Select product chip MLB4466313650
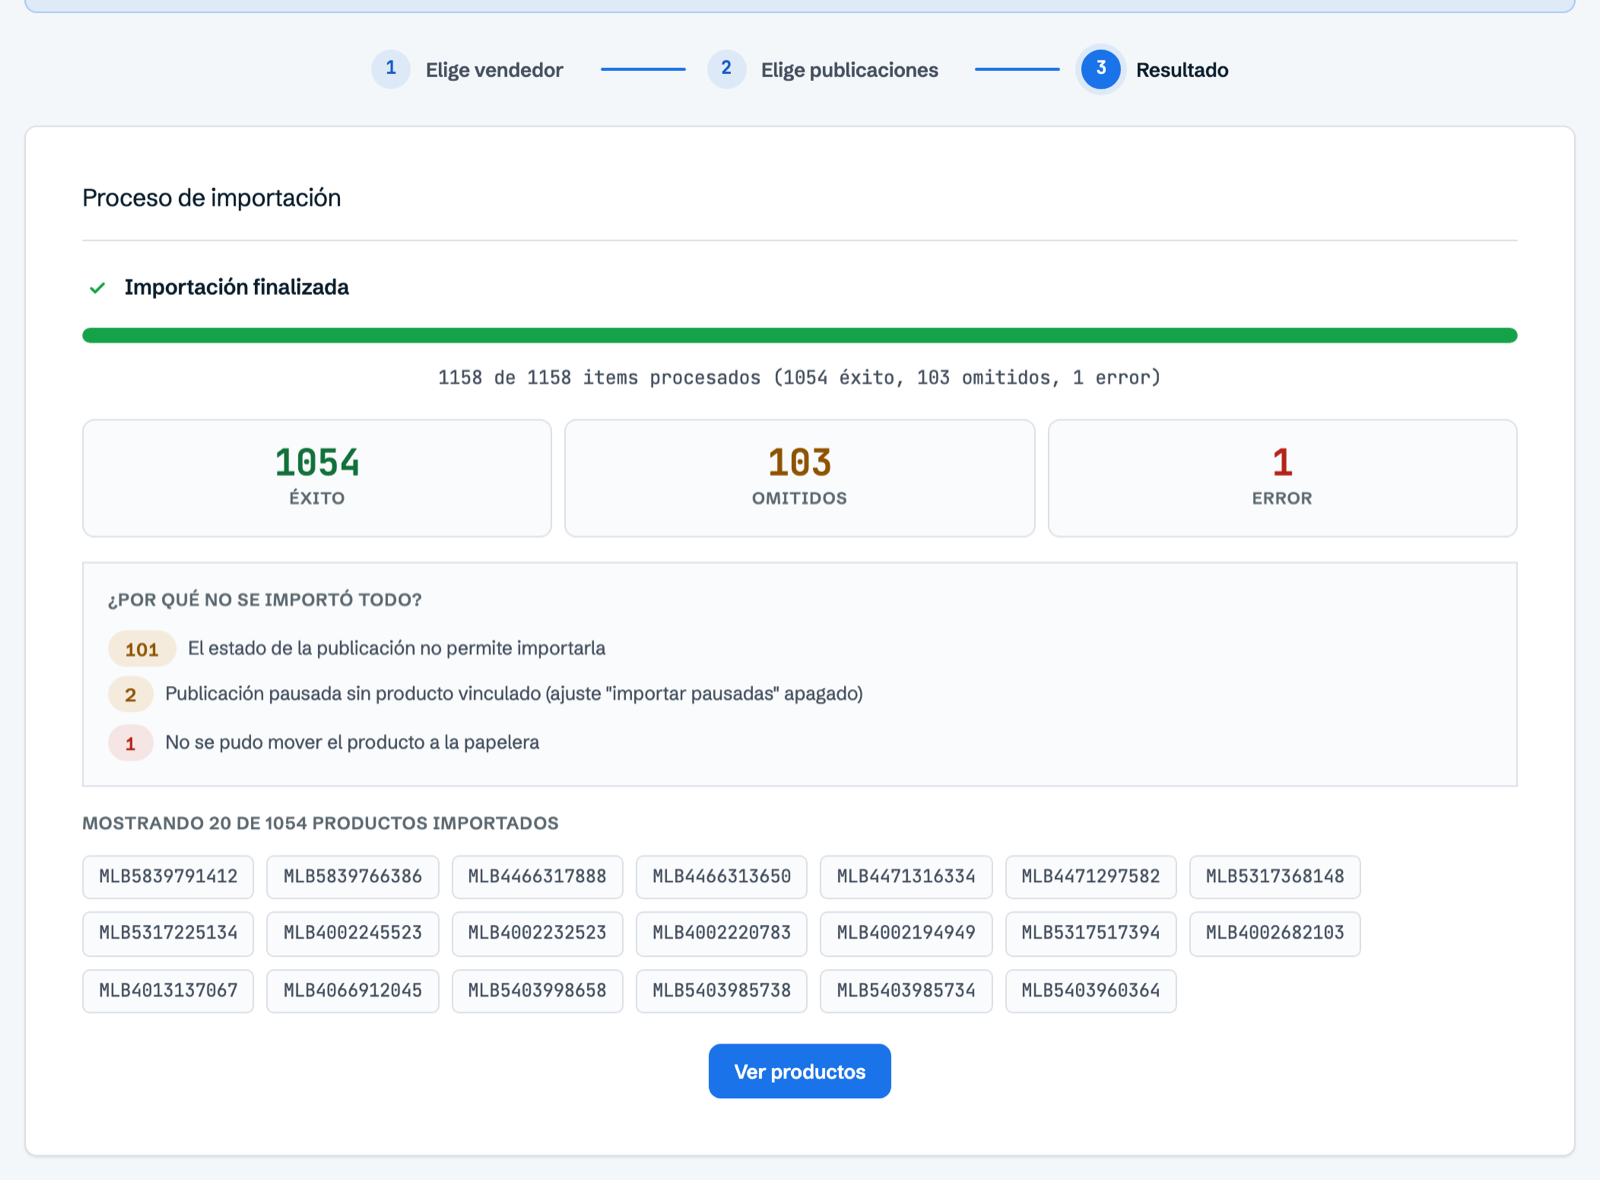The image size is (1600, 1180). (x=722, y=877)
